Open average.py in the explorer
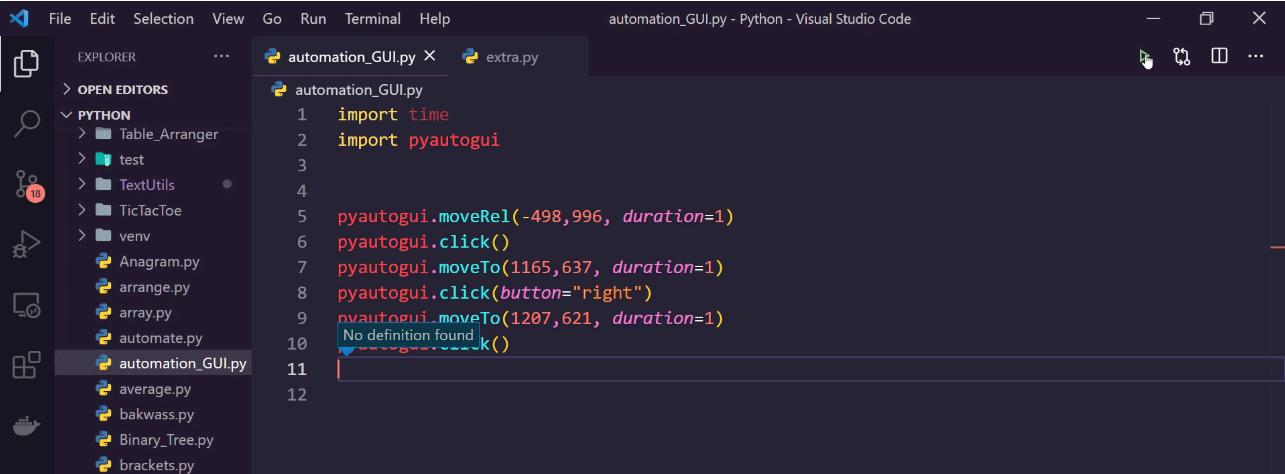Screen dimensions: 1285x474 155,389
